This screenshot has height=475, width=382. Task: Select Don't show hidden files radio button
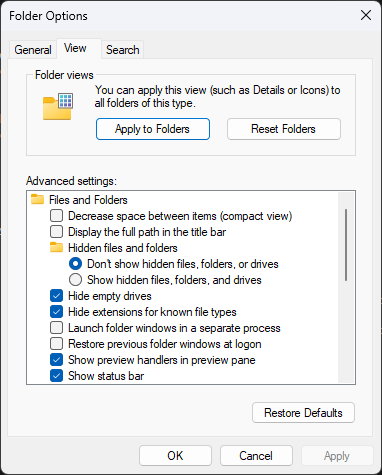(x=75, y=264)
